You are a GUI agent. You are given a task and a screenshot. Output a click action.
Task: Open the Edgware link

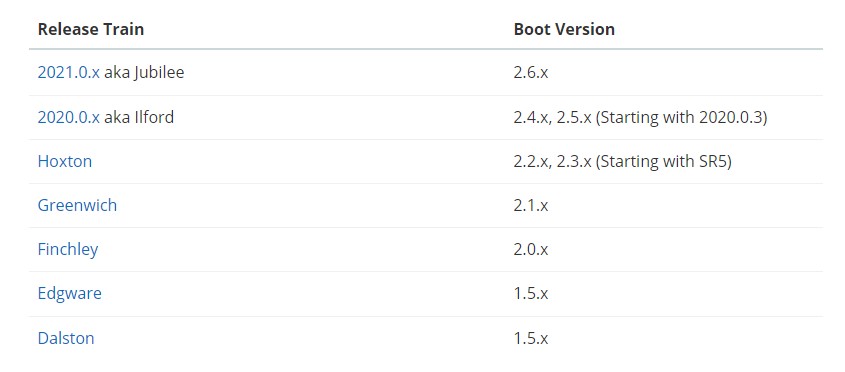tap(70, 294)
